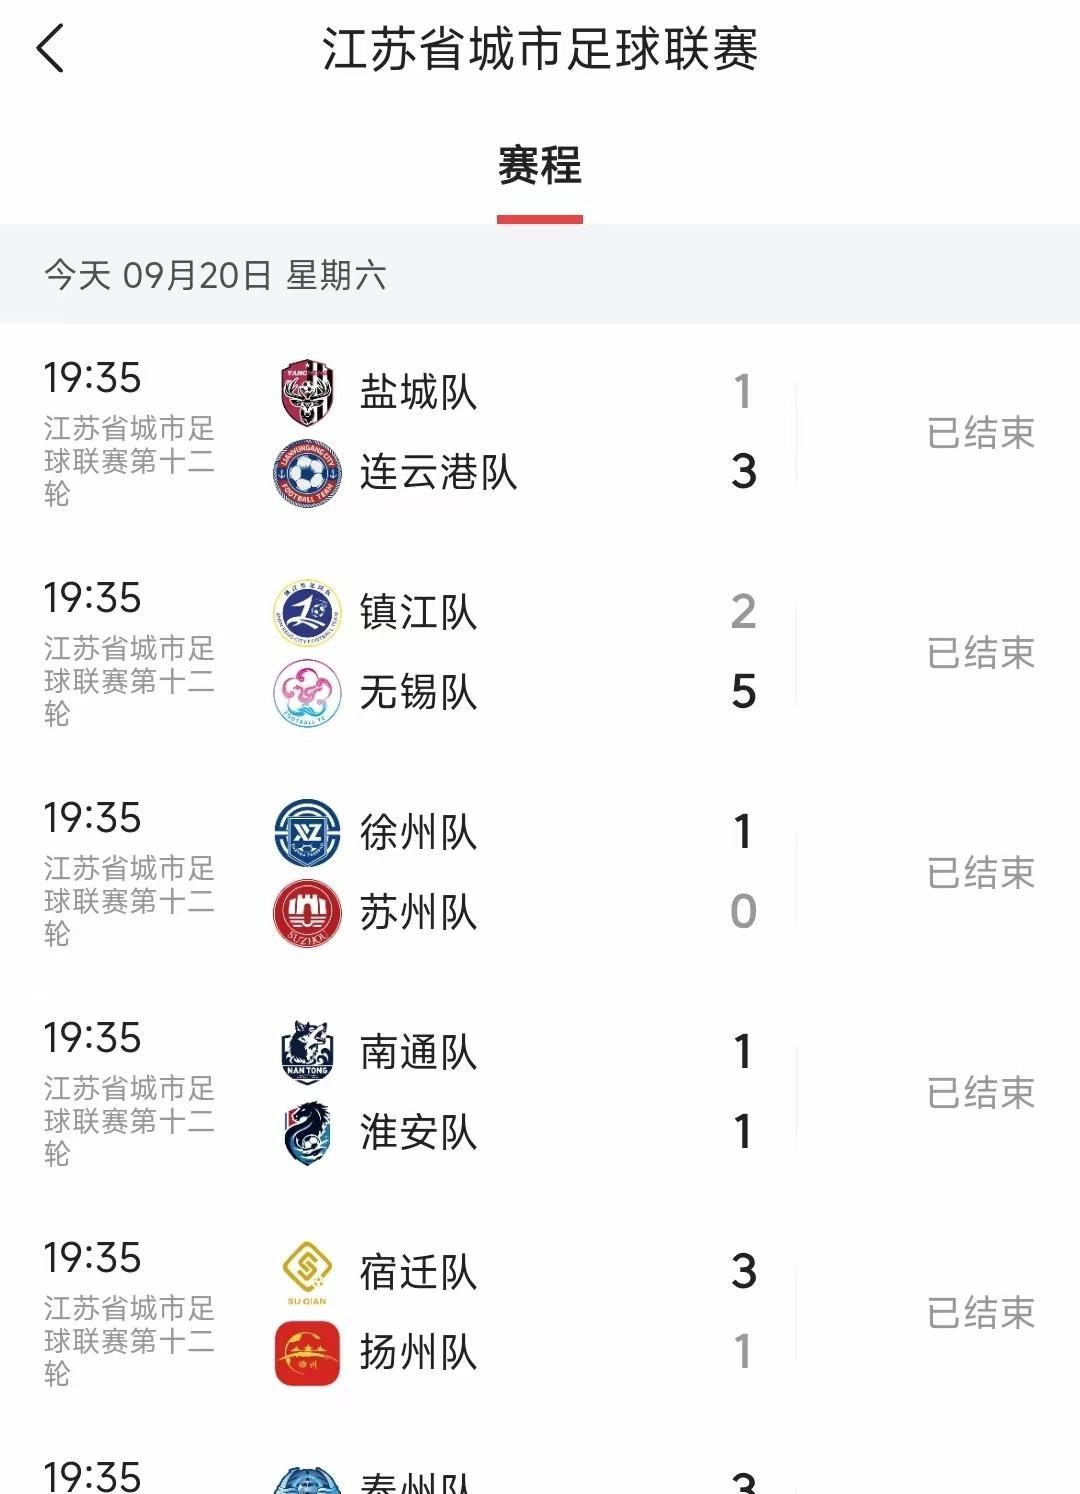The image size is (1080, 1494).
Task: Tap the red 苏州队 logo
Action: tap(307, 913)
